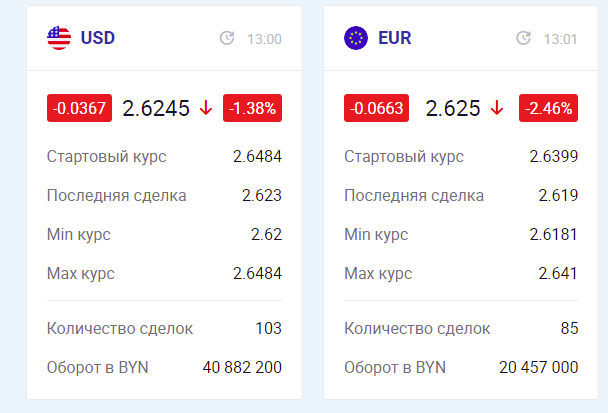
Task: Click the 13:01 update time on EUR
Action: click(560, 39)
